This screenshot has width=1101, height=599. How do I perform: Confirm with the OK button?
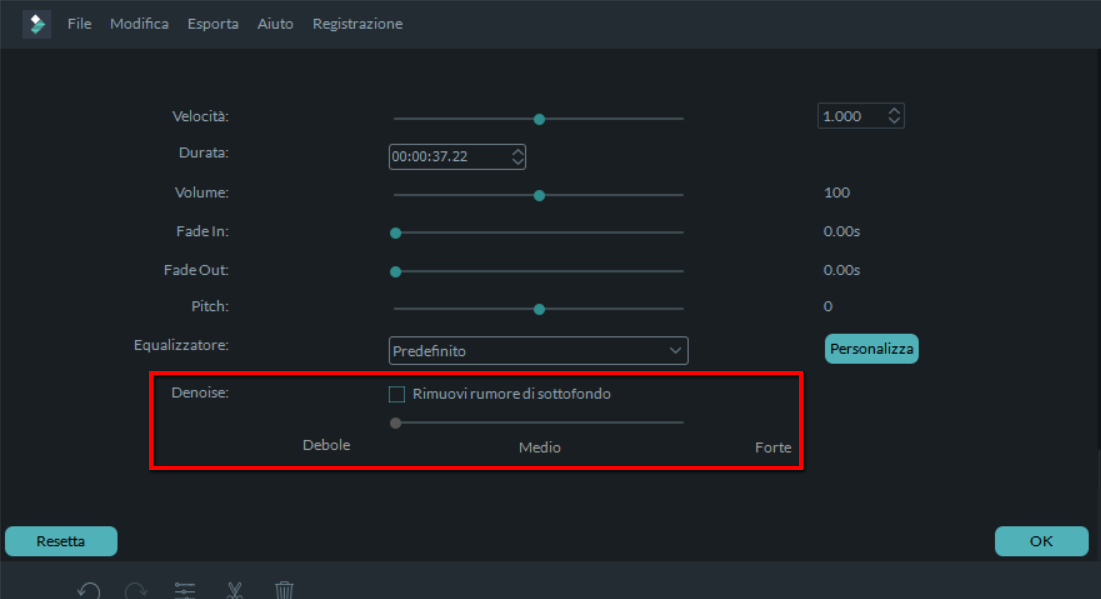[1041, 541]
